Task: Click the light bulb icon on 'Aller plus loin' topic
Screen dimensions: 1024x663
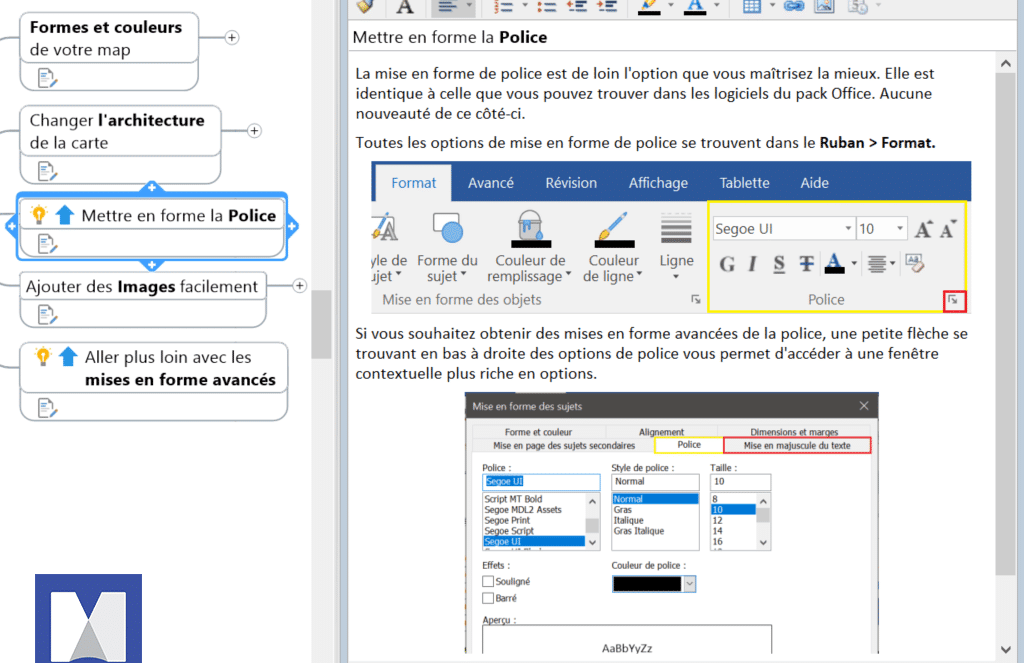Action: tap(42, 357)
